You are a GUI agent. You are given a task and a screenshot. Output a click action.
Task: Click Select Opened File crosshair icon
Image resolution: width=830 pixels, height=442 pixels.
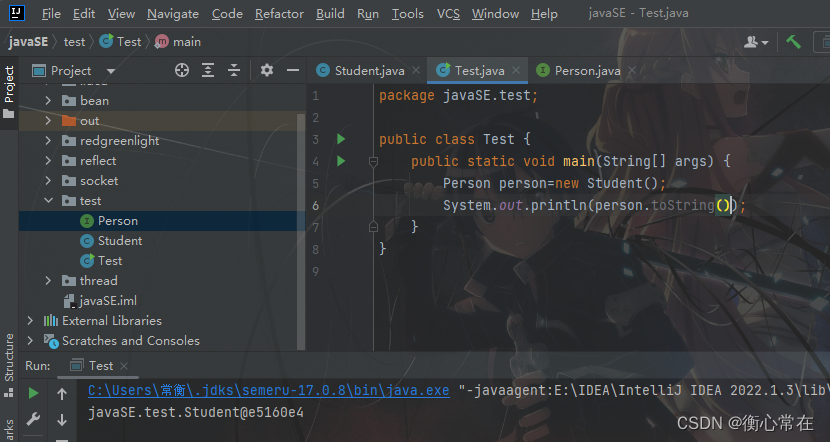(182, 70)
